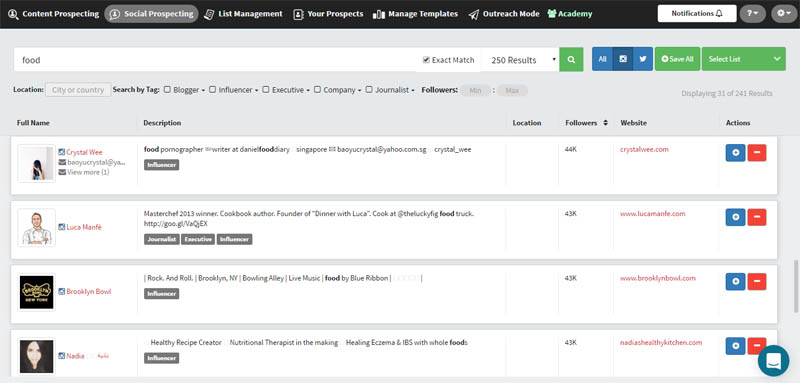Screen dimensions: 800x383
Task: Open the chat support bubble
Action: pos(773,361)
